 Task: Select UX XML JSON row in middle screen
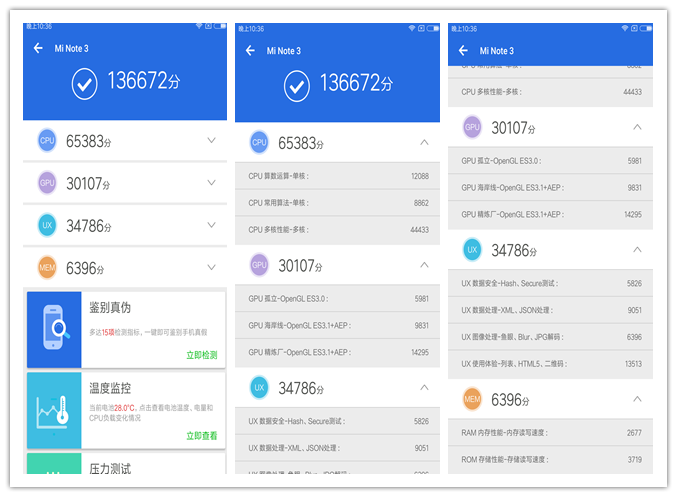pos(337,448)
